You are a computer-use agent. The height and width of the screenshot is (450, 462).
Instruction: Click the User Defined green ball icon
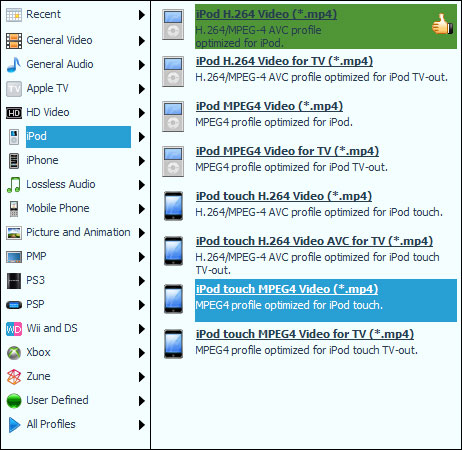pos(14,401)
